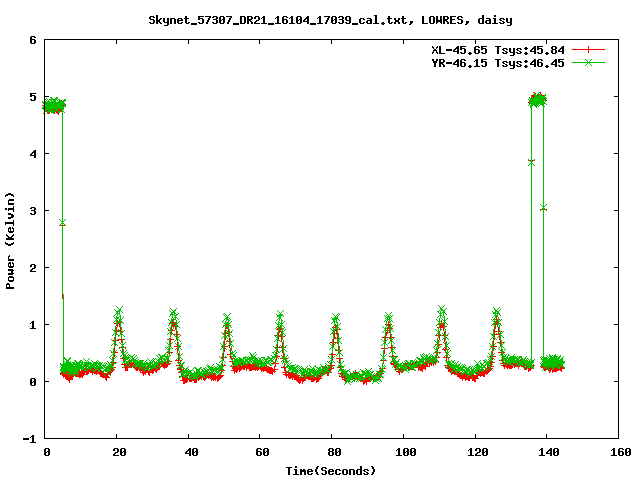Click the x-axis tick label 120
The height and width of the screenshot is (480, 640).
click(478, 452)
